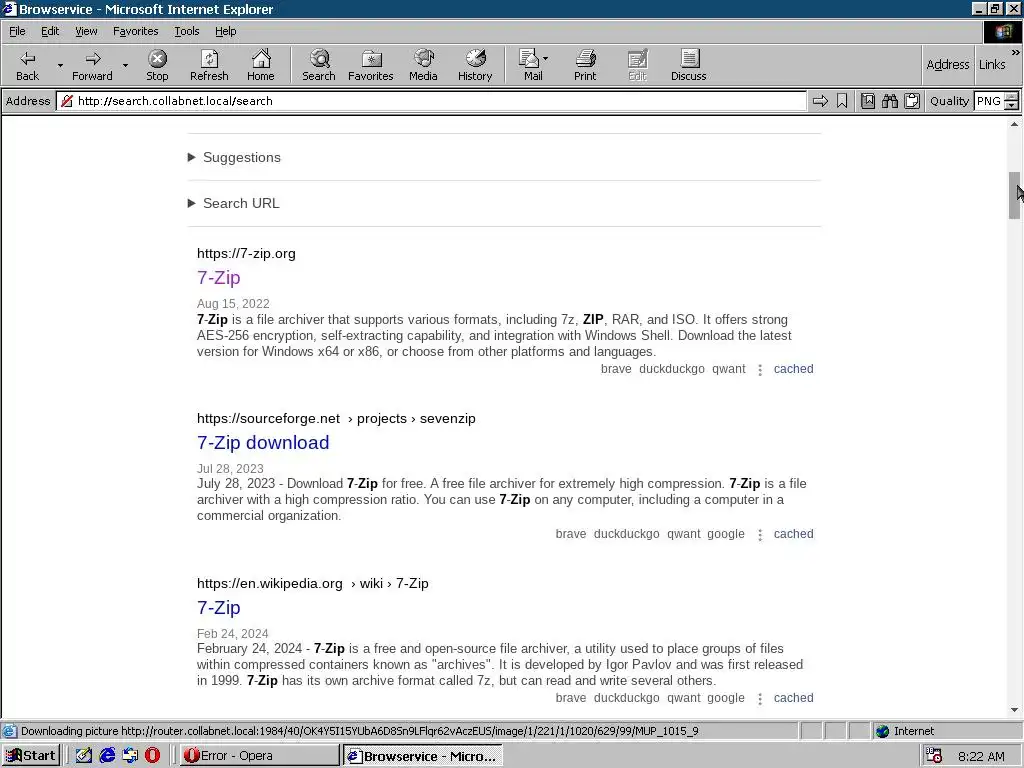The height and width of the screenshot is (768, 1024).
Task: Click the Back toolbar button
Action: pyautogui.click(x=27, y=65)
